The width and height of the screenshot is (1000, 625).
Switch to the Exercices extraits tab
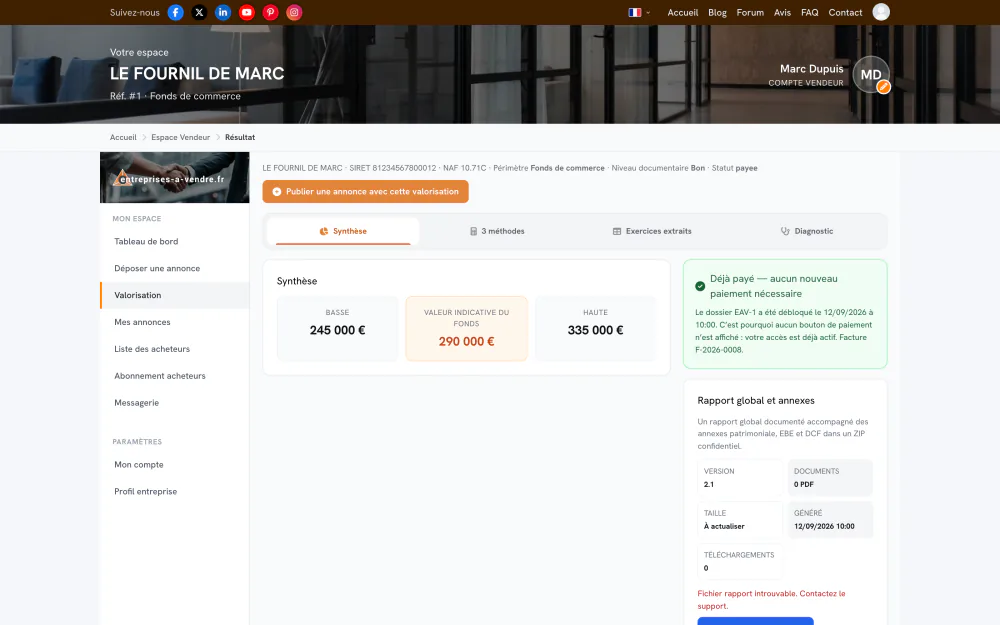tap(652, 231)
